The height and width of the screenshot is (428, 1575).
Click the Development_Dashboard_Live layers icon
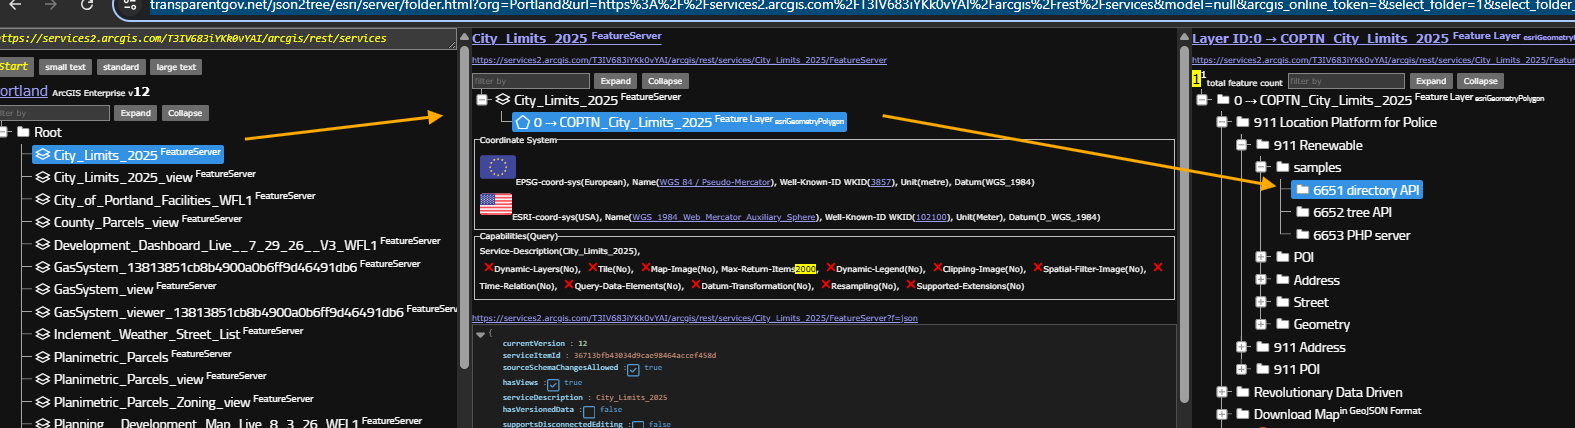42,244
